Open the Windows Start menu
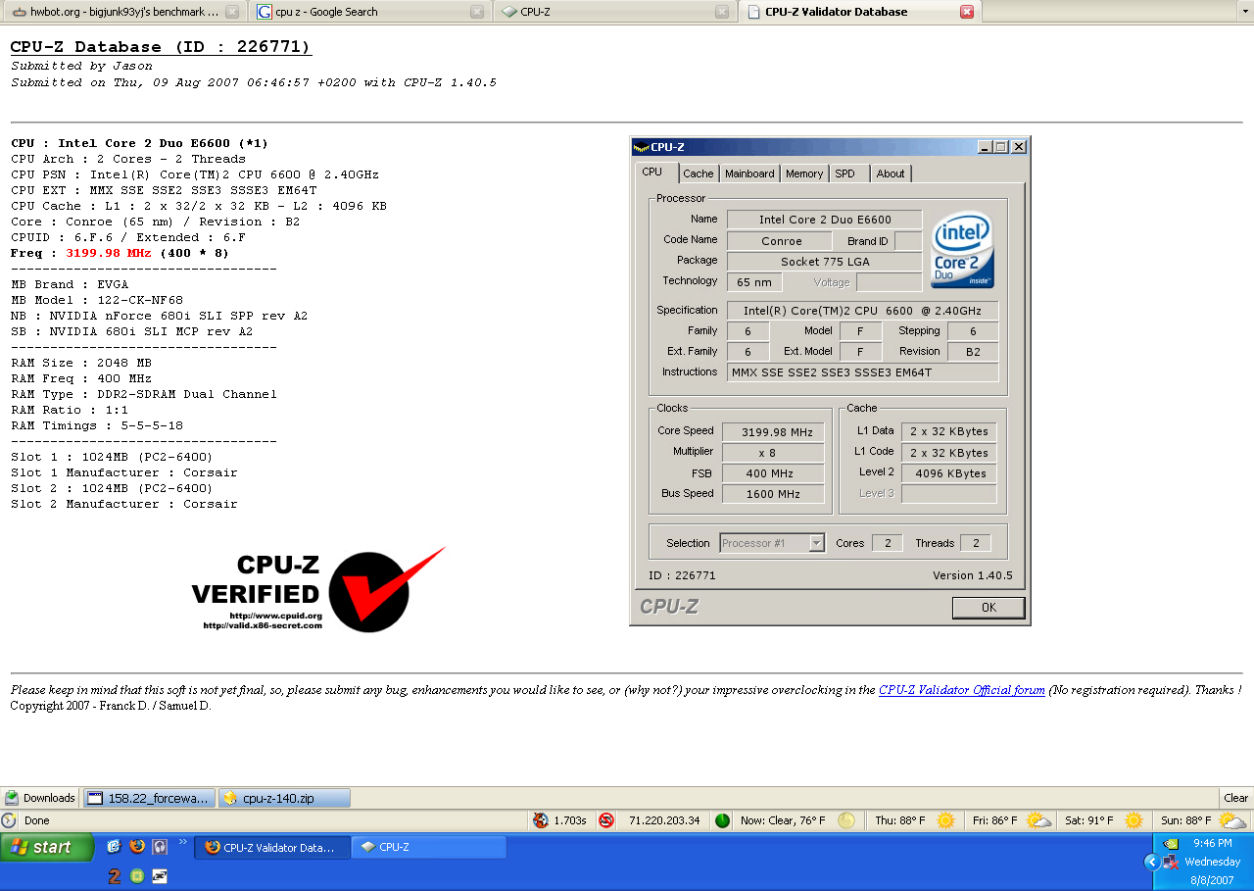 (47, 847)
